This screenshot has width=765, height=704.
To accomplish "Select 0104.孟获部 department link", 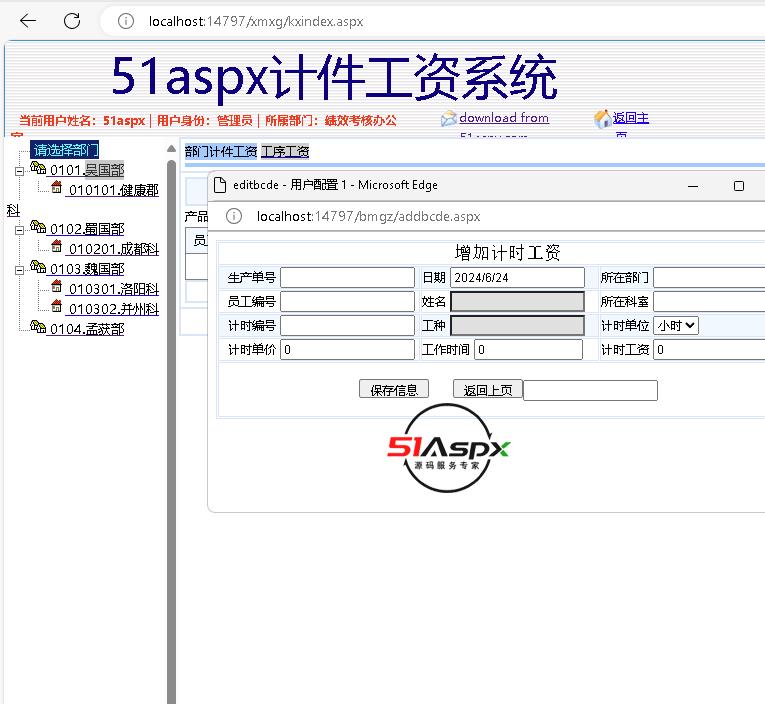I will click(87, 329).
